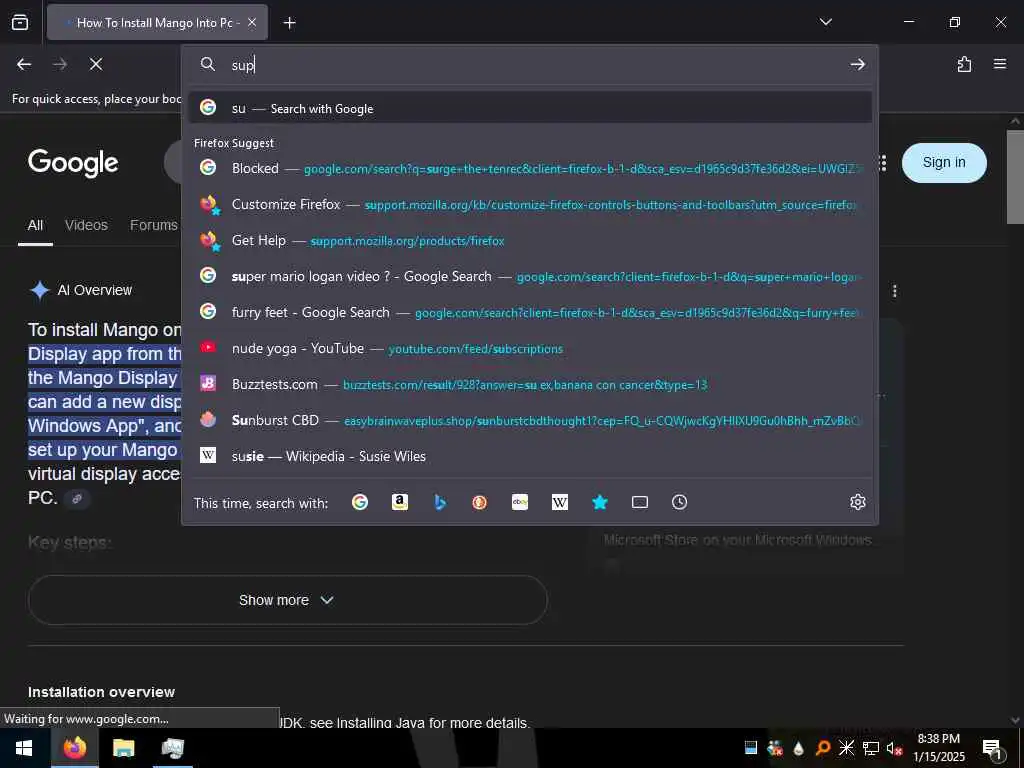Click the orange magnifier tray icon
Viewport: 1024px width, 768px height.
[x=823, y=748]
